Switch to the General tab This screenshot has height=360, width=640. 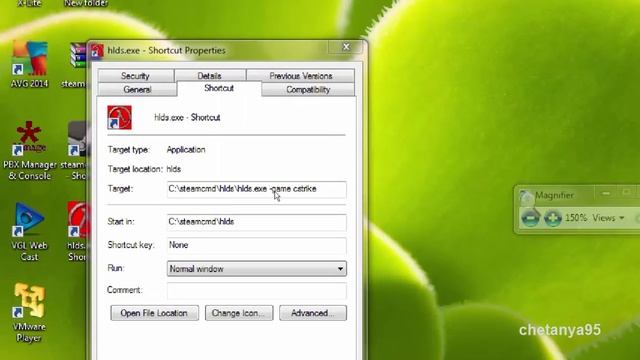point(137,89)
